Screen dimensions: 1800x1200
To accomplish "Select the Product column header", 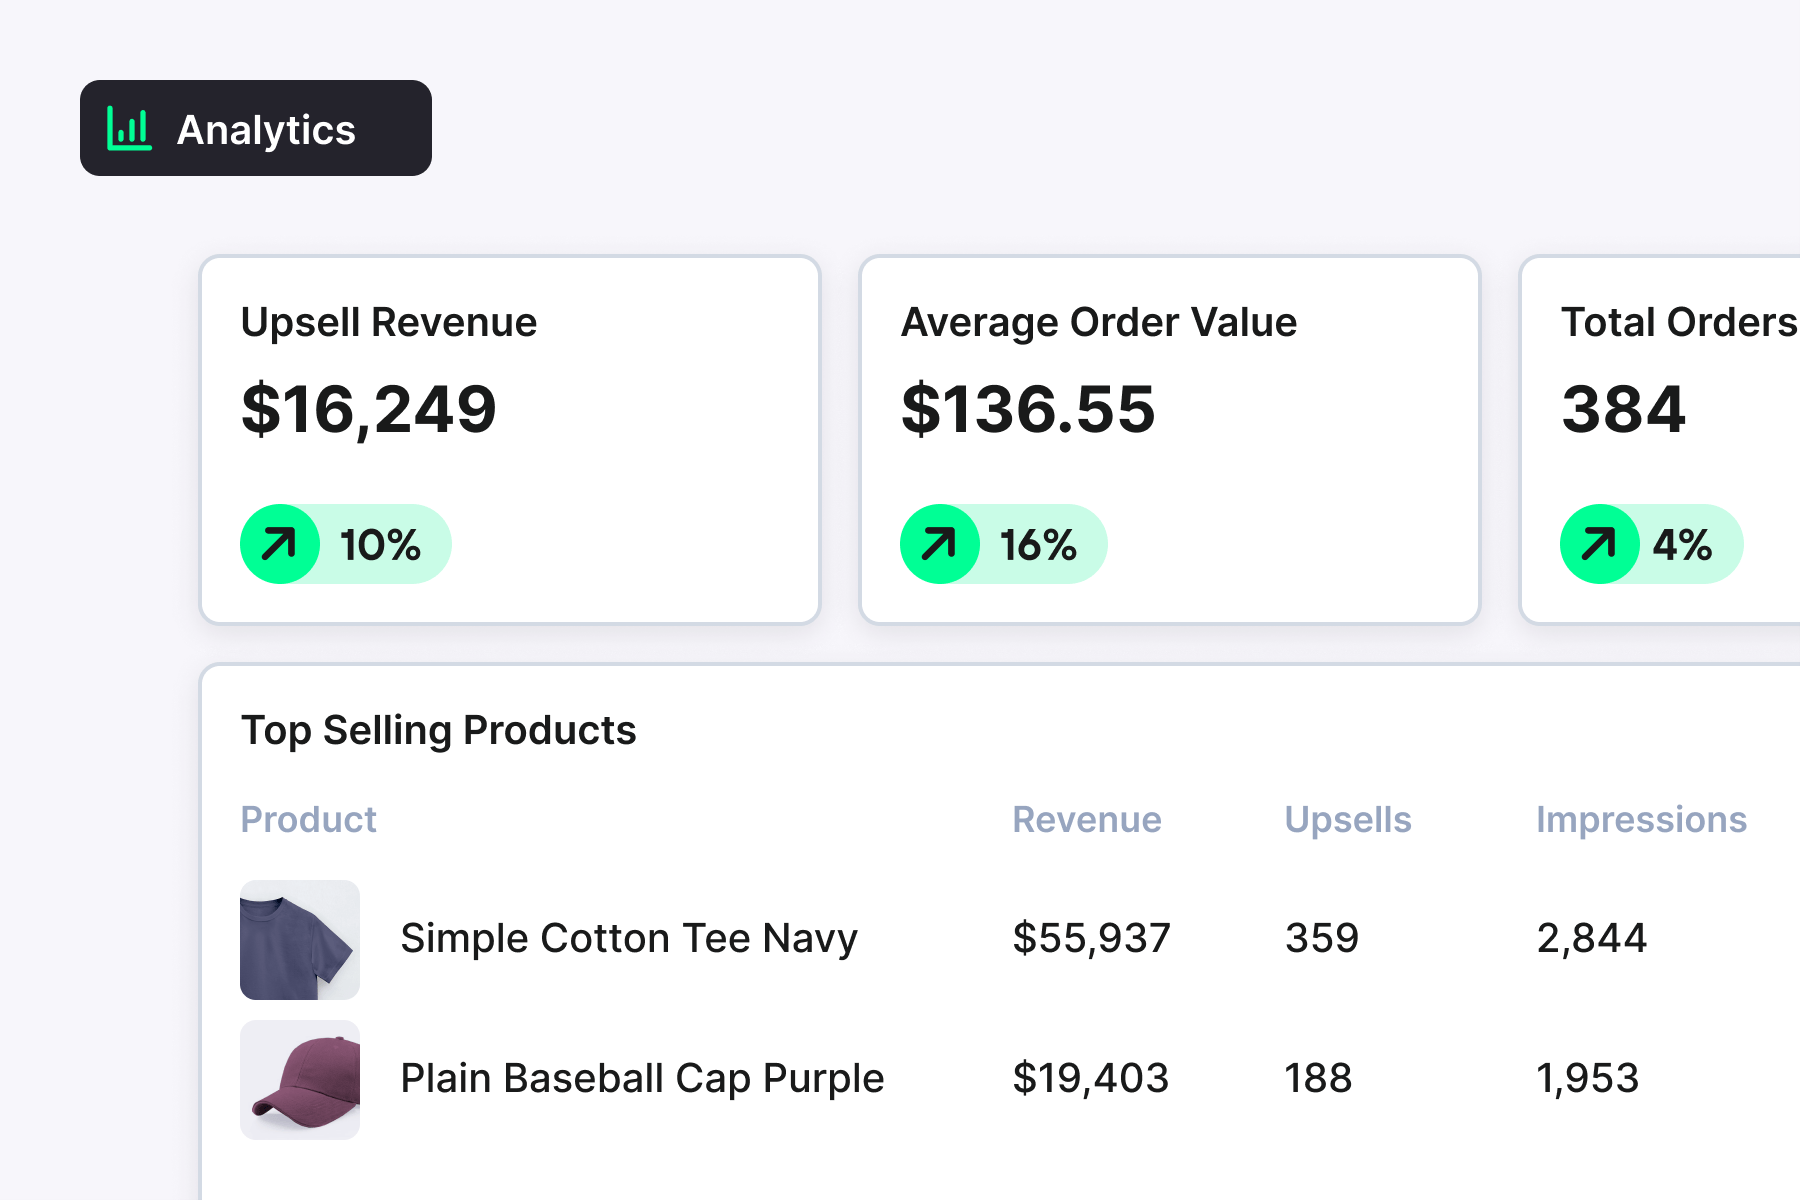I will 308,820.
